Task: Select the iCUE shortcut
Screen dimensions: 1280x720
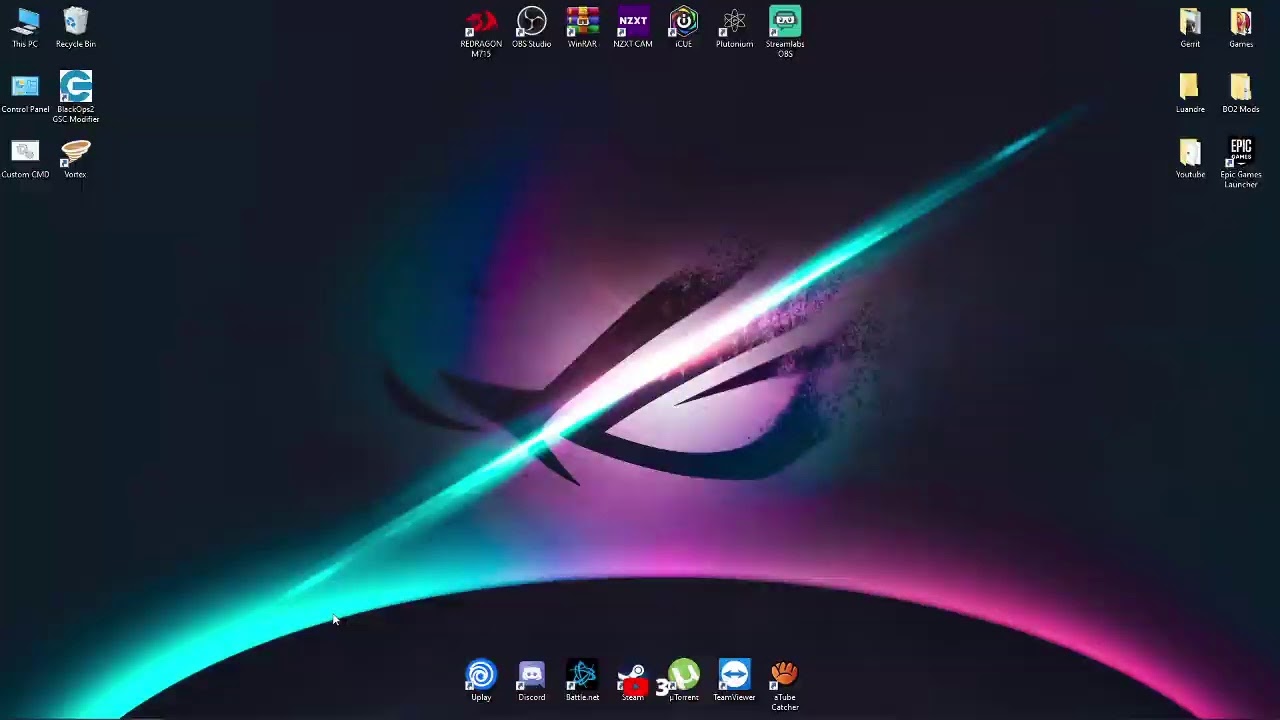Action: [x=684, y=28]
